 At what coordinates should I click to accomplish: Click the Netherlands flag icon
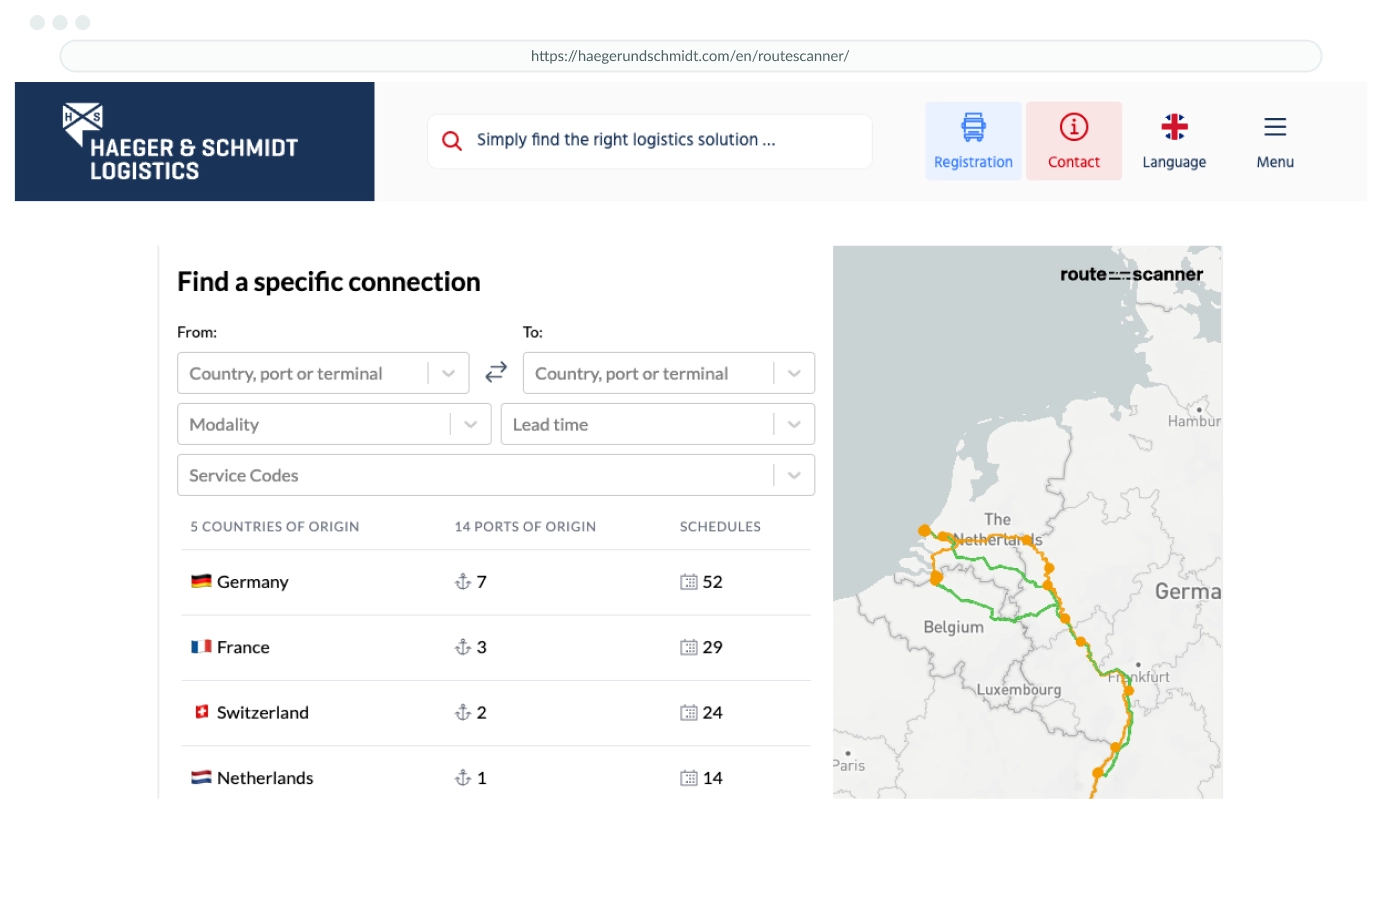201,777
